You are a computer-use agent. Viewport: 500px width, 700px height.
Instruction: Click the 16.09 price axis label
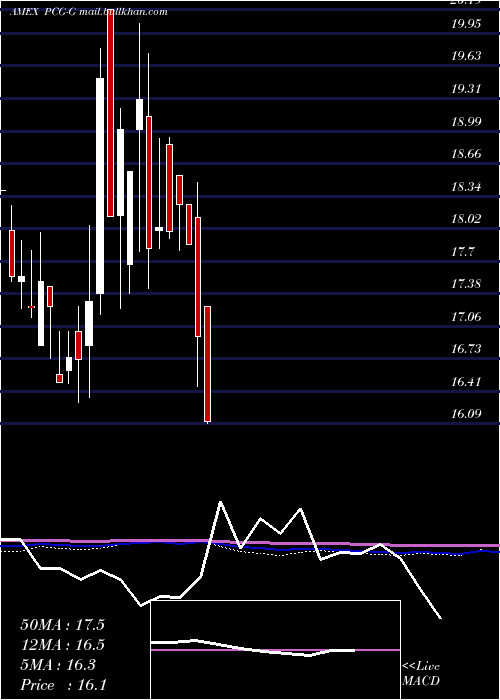[x=467, y=414]
